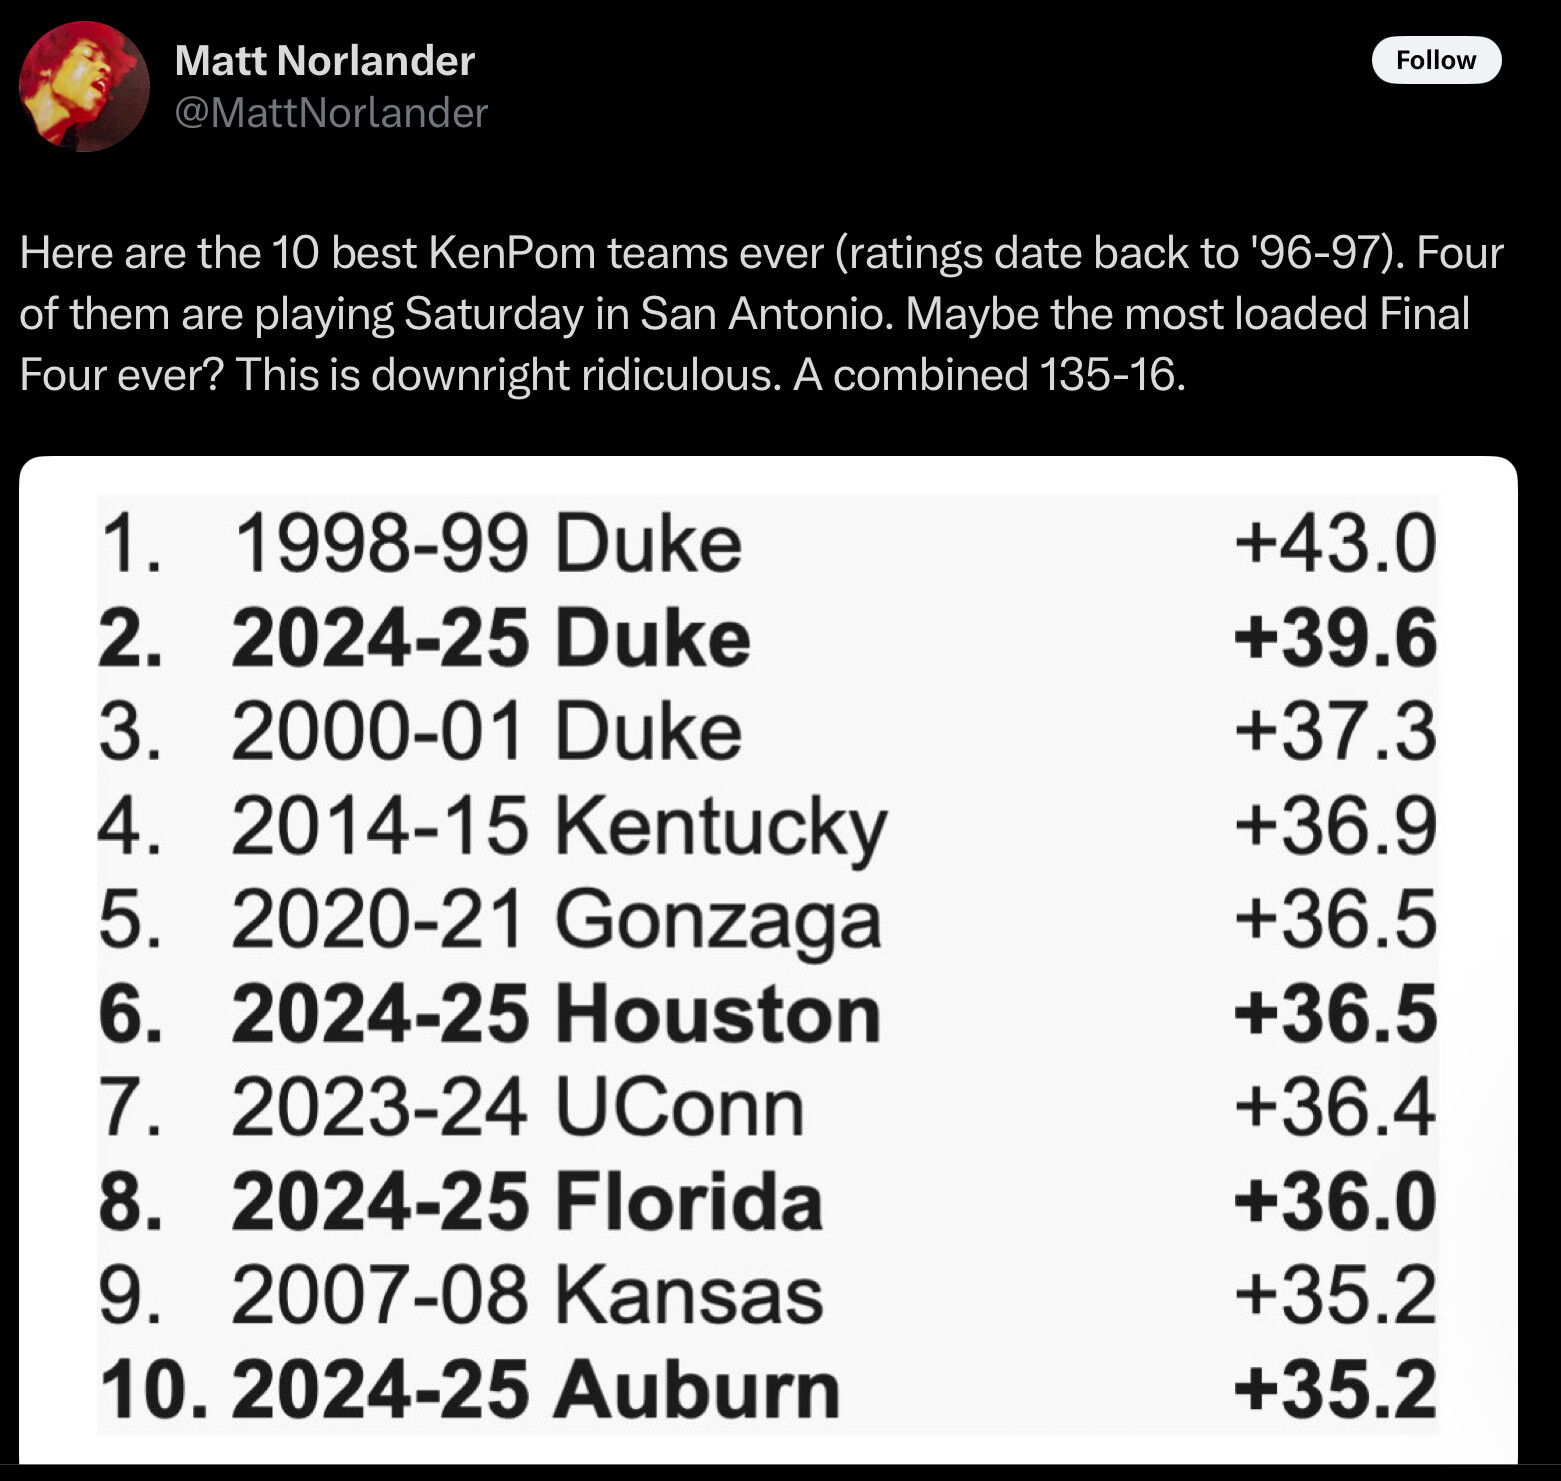Click the 2024-25 Florida entry

pos(526,1201)
